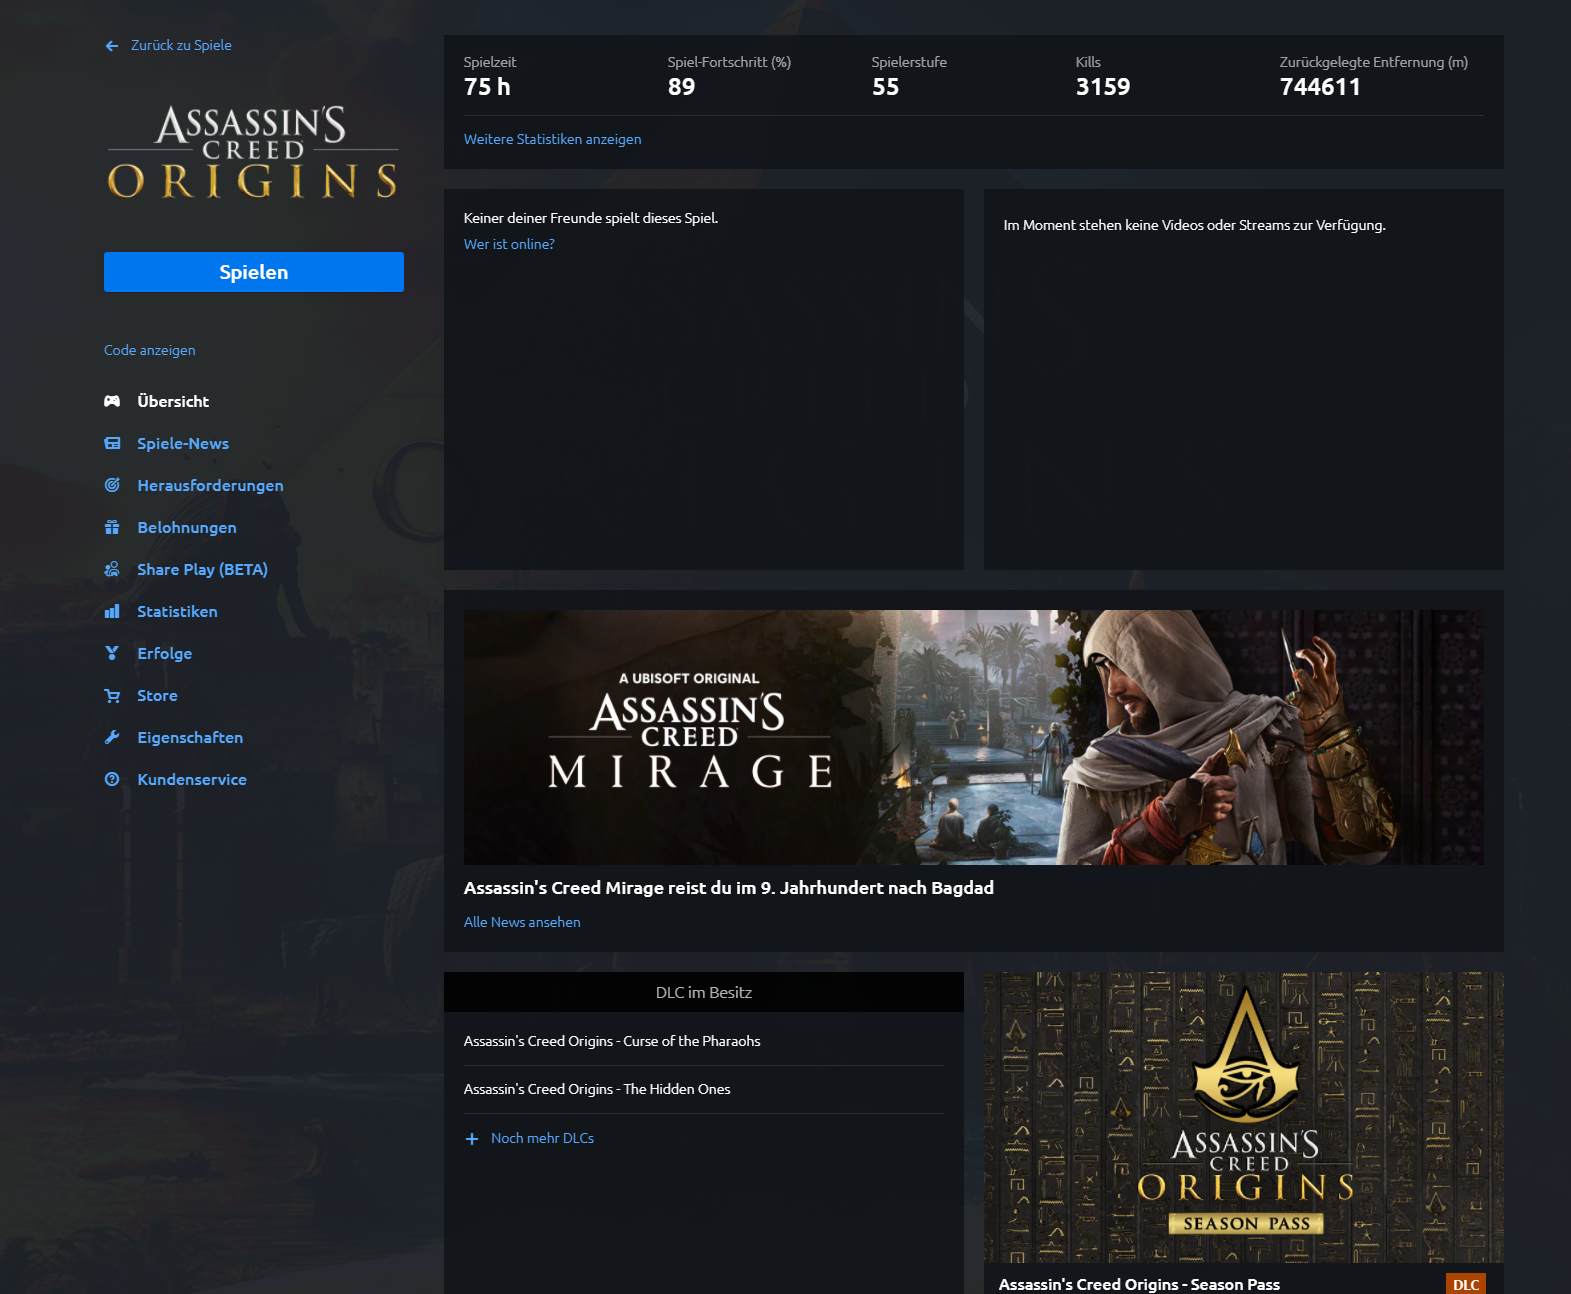Click the wrench icon next to Eigenschaften
Screen dimensions: 1571x1294
tap(112, 737)
